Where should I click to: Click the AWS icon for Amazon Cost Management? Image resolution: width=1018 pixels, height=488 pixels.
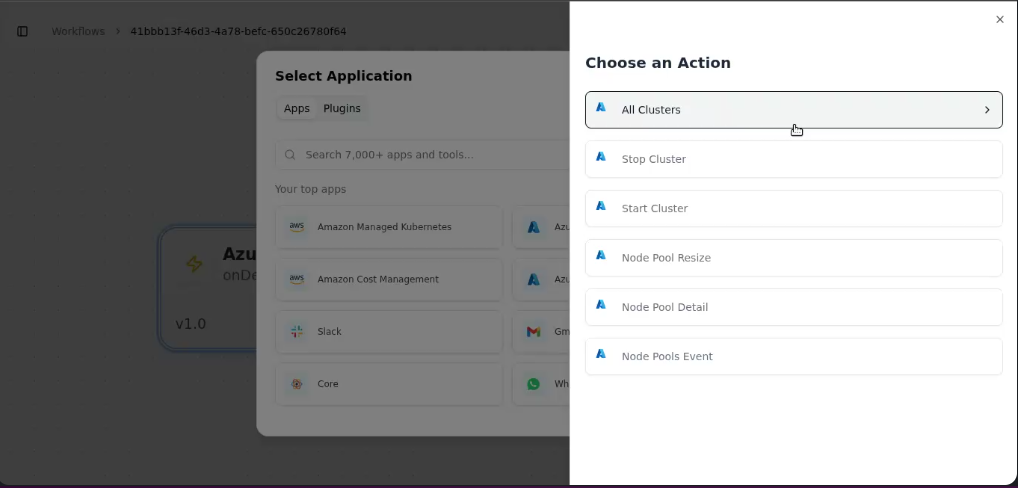pos(297,279)
